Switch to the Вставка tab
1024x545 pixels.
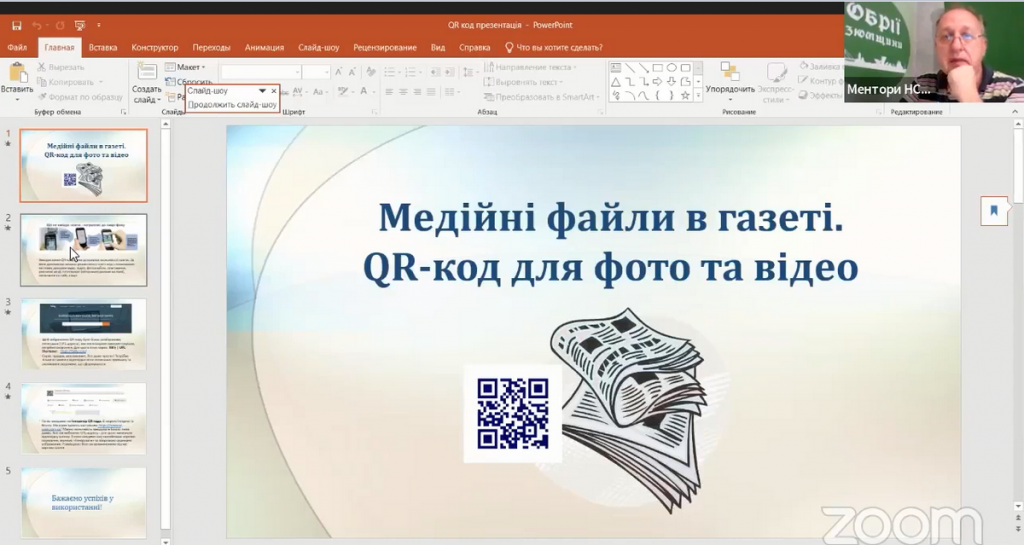pyautogui.click(x=103, y=48)
